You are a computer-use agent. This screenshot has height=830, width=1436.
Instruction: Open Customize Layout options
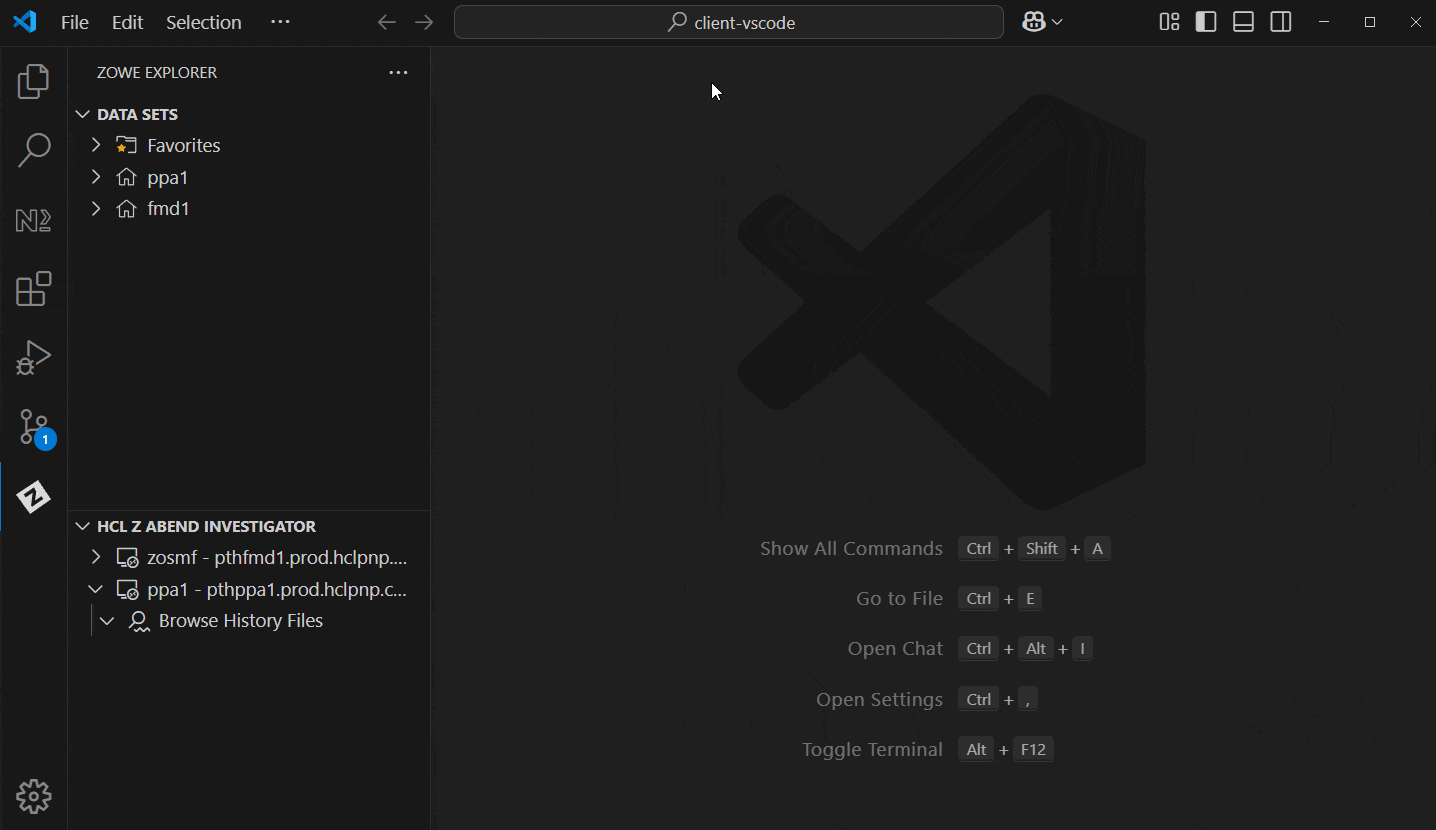tap(1169, 22)
